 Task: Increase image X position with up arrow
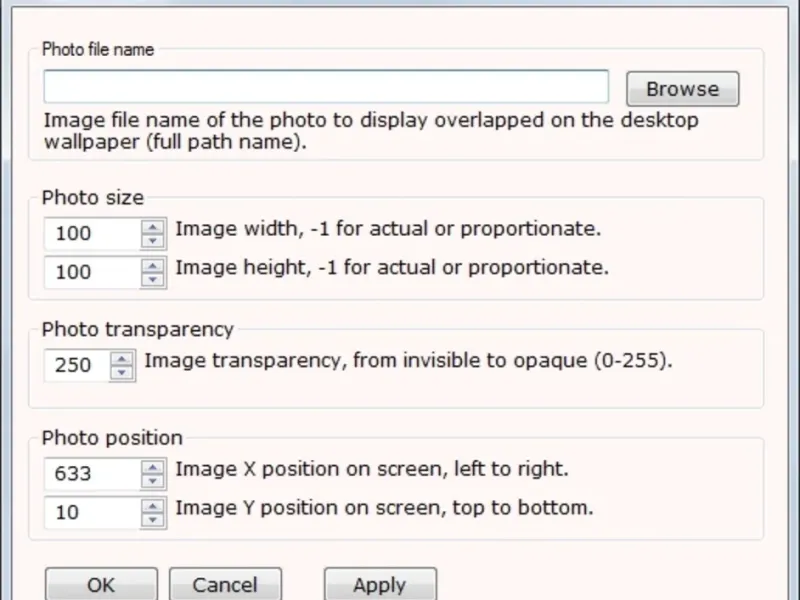153,467
